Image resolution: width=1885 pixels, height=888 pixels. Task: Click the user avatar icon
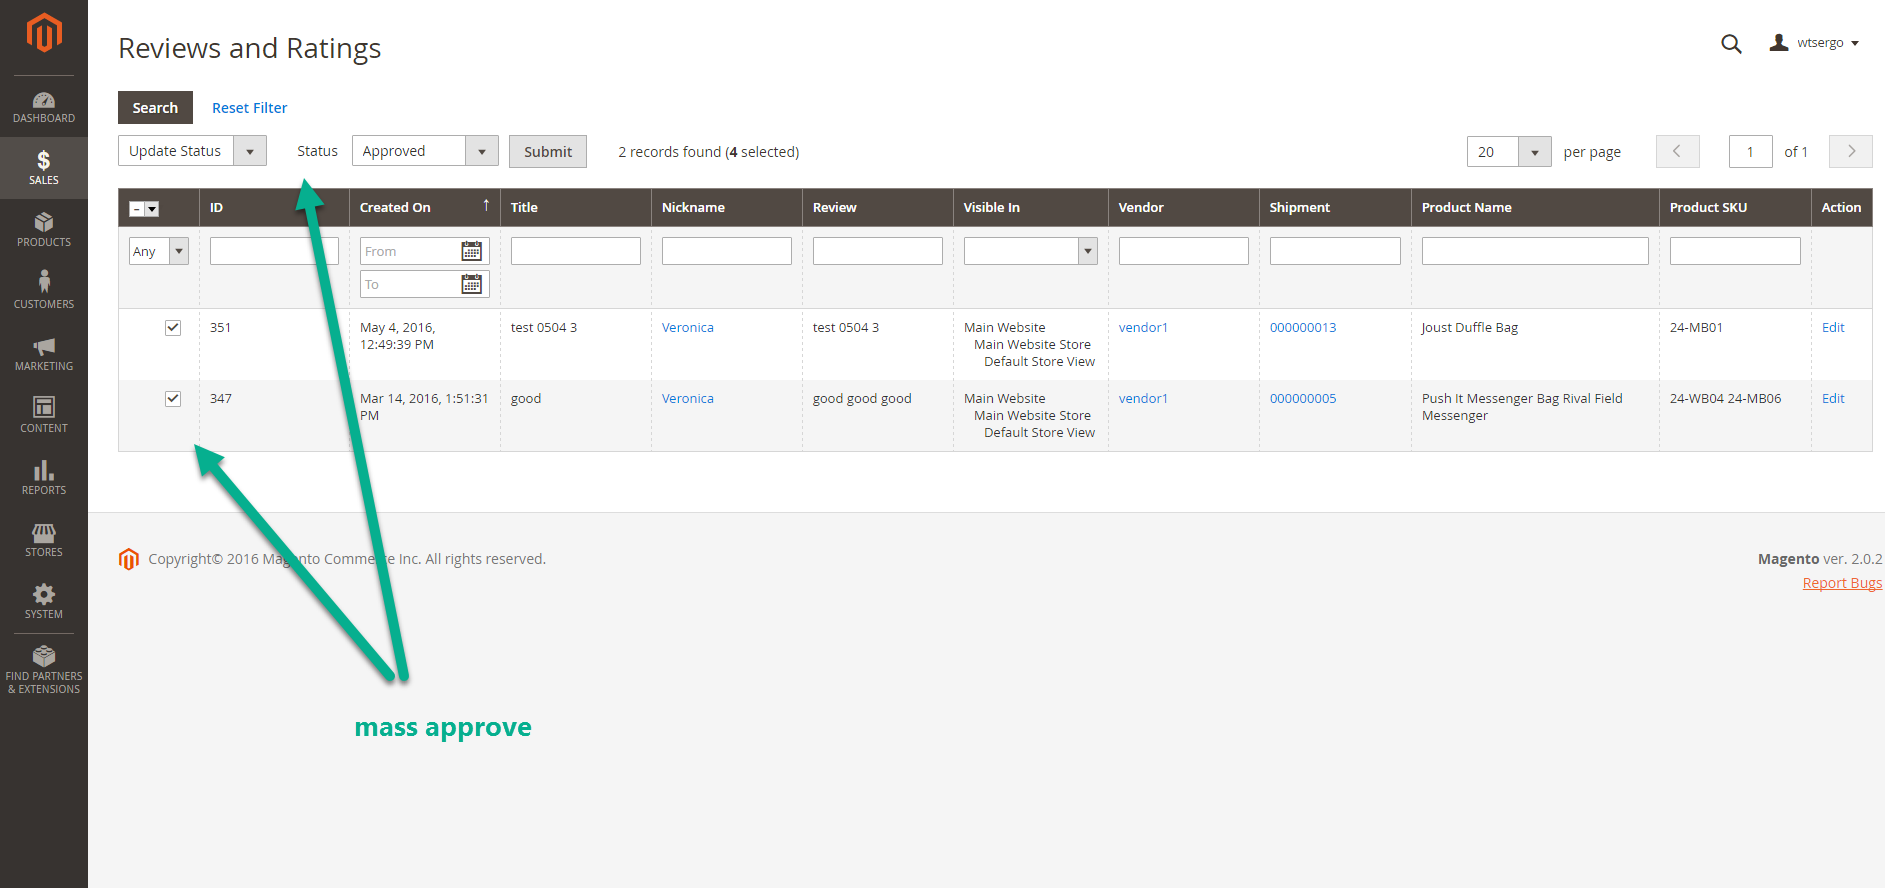click(x=1778, y=43)
